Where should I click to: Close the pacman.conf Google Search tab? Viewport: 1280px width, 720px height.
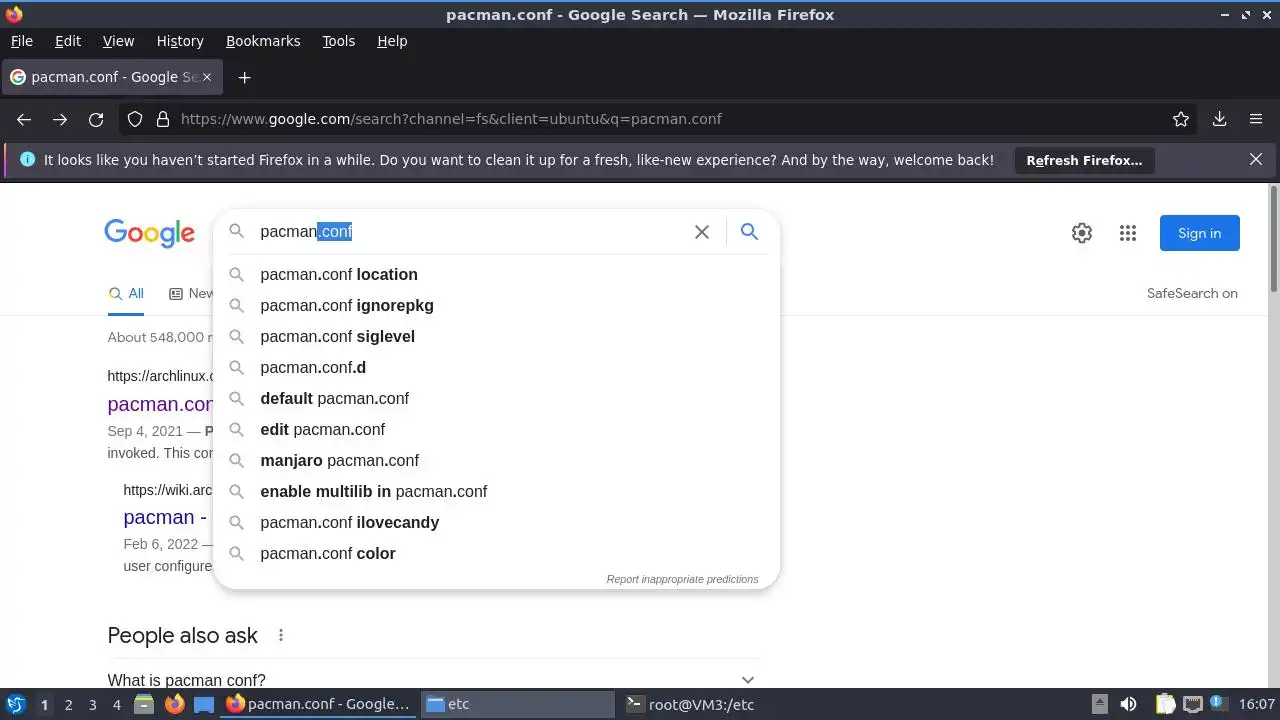tap(207, 77)
